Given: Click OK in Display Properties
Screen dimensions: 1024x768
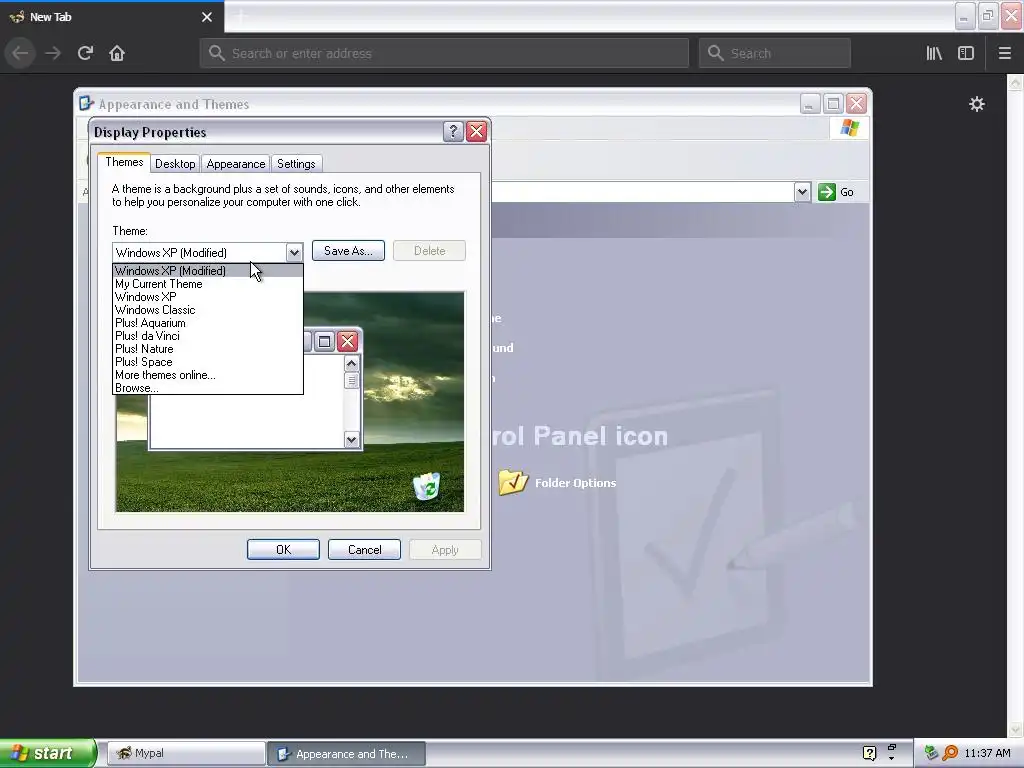Looking at the screenshot, I should (x=283, y=549).
